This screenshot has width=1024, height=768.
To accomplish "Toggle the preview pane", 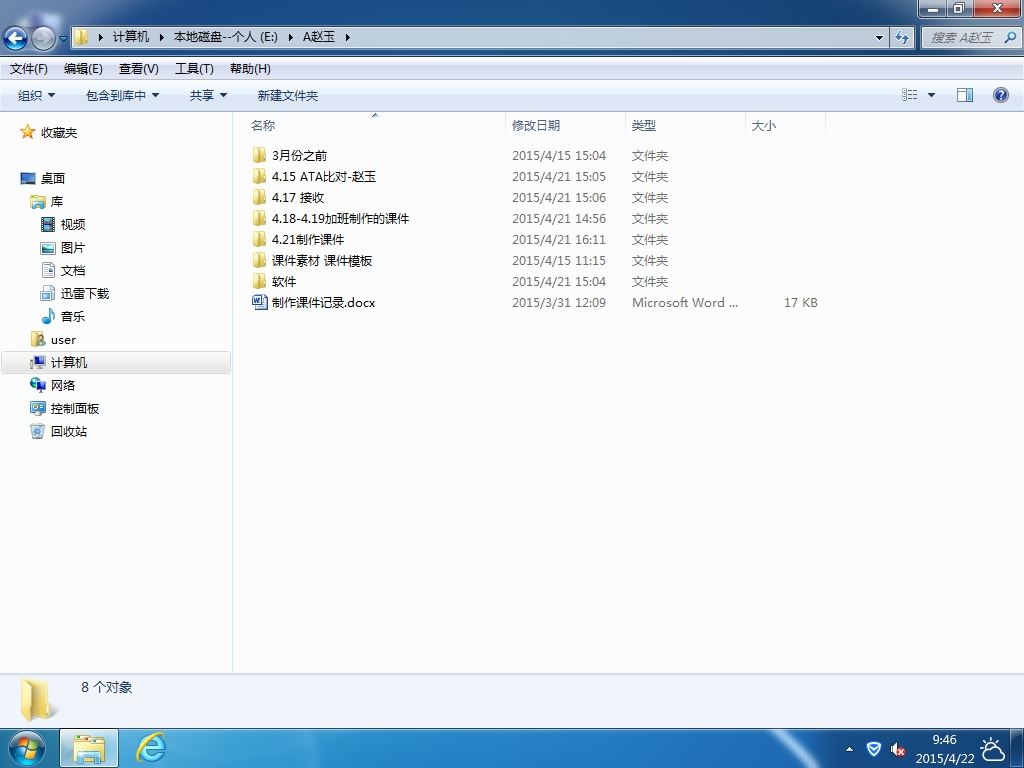I will coord(965,95).
